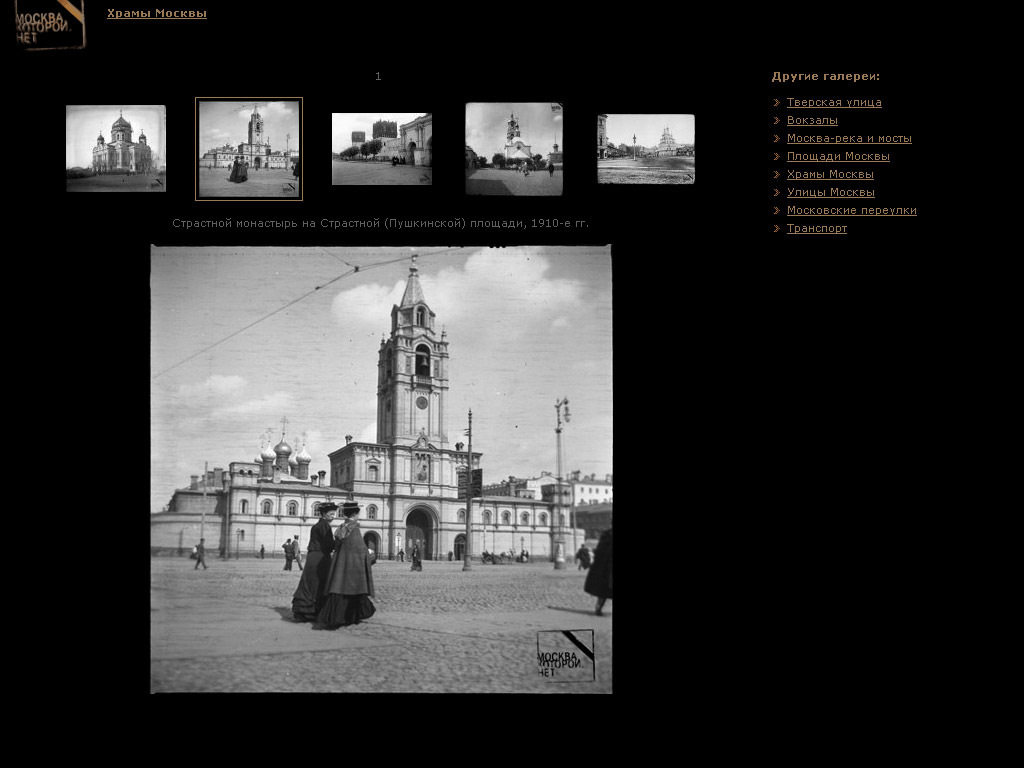Click the arrow bullet beside sidebar Храмы Москвы
Viewport: 1024px width, 768px height.
(776, 174)
